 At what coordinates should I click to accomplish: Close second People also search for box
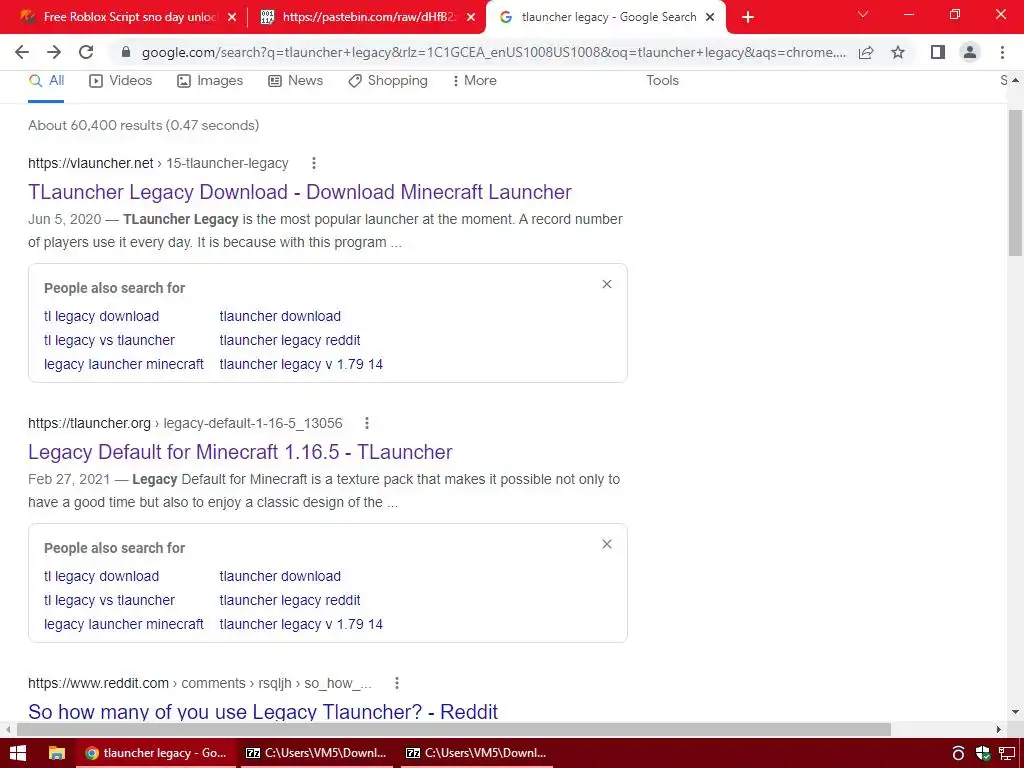point(607,544)
